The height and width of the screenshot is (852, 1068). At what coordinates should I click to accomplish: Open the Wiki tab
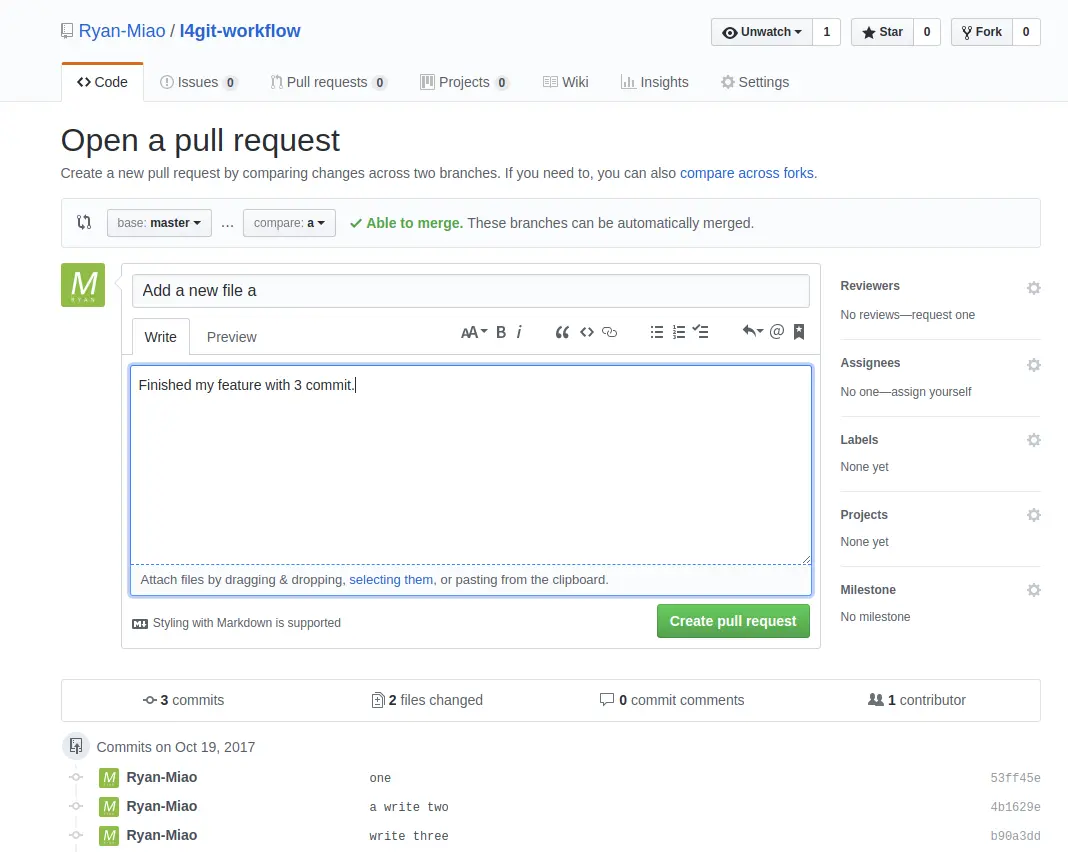pyautogui.click(x=565, y=82)
